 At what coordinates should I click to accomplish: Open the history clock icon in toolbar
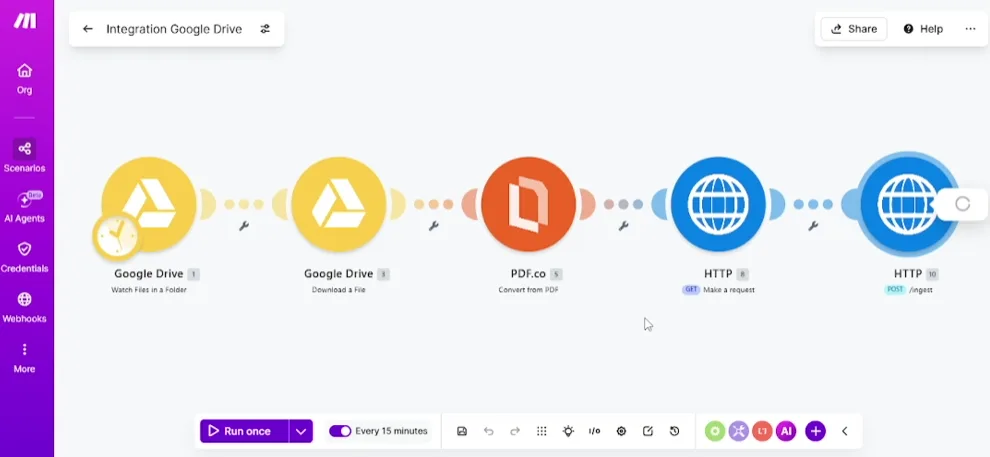point(674,431)
